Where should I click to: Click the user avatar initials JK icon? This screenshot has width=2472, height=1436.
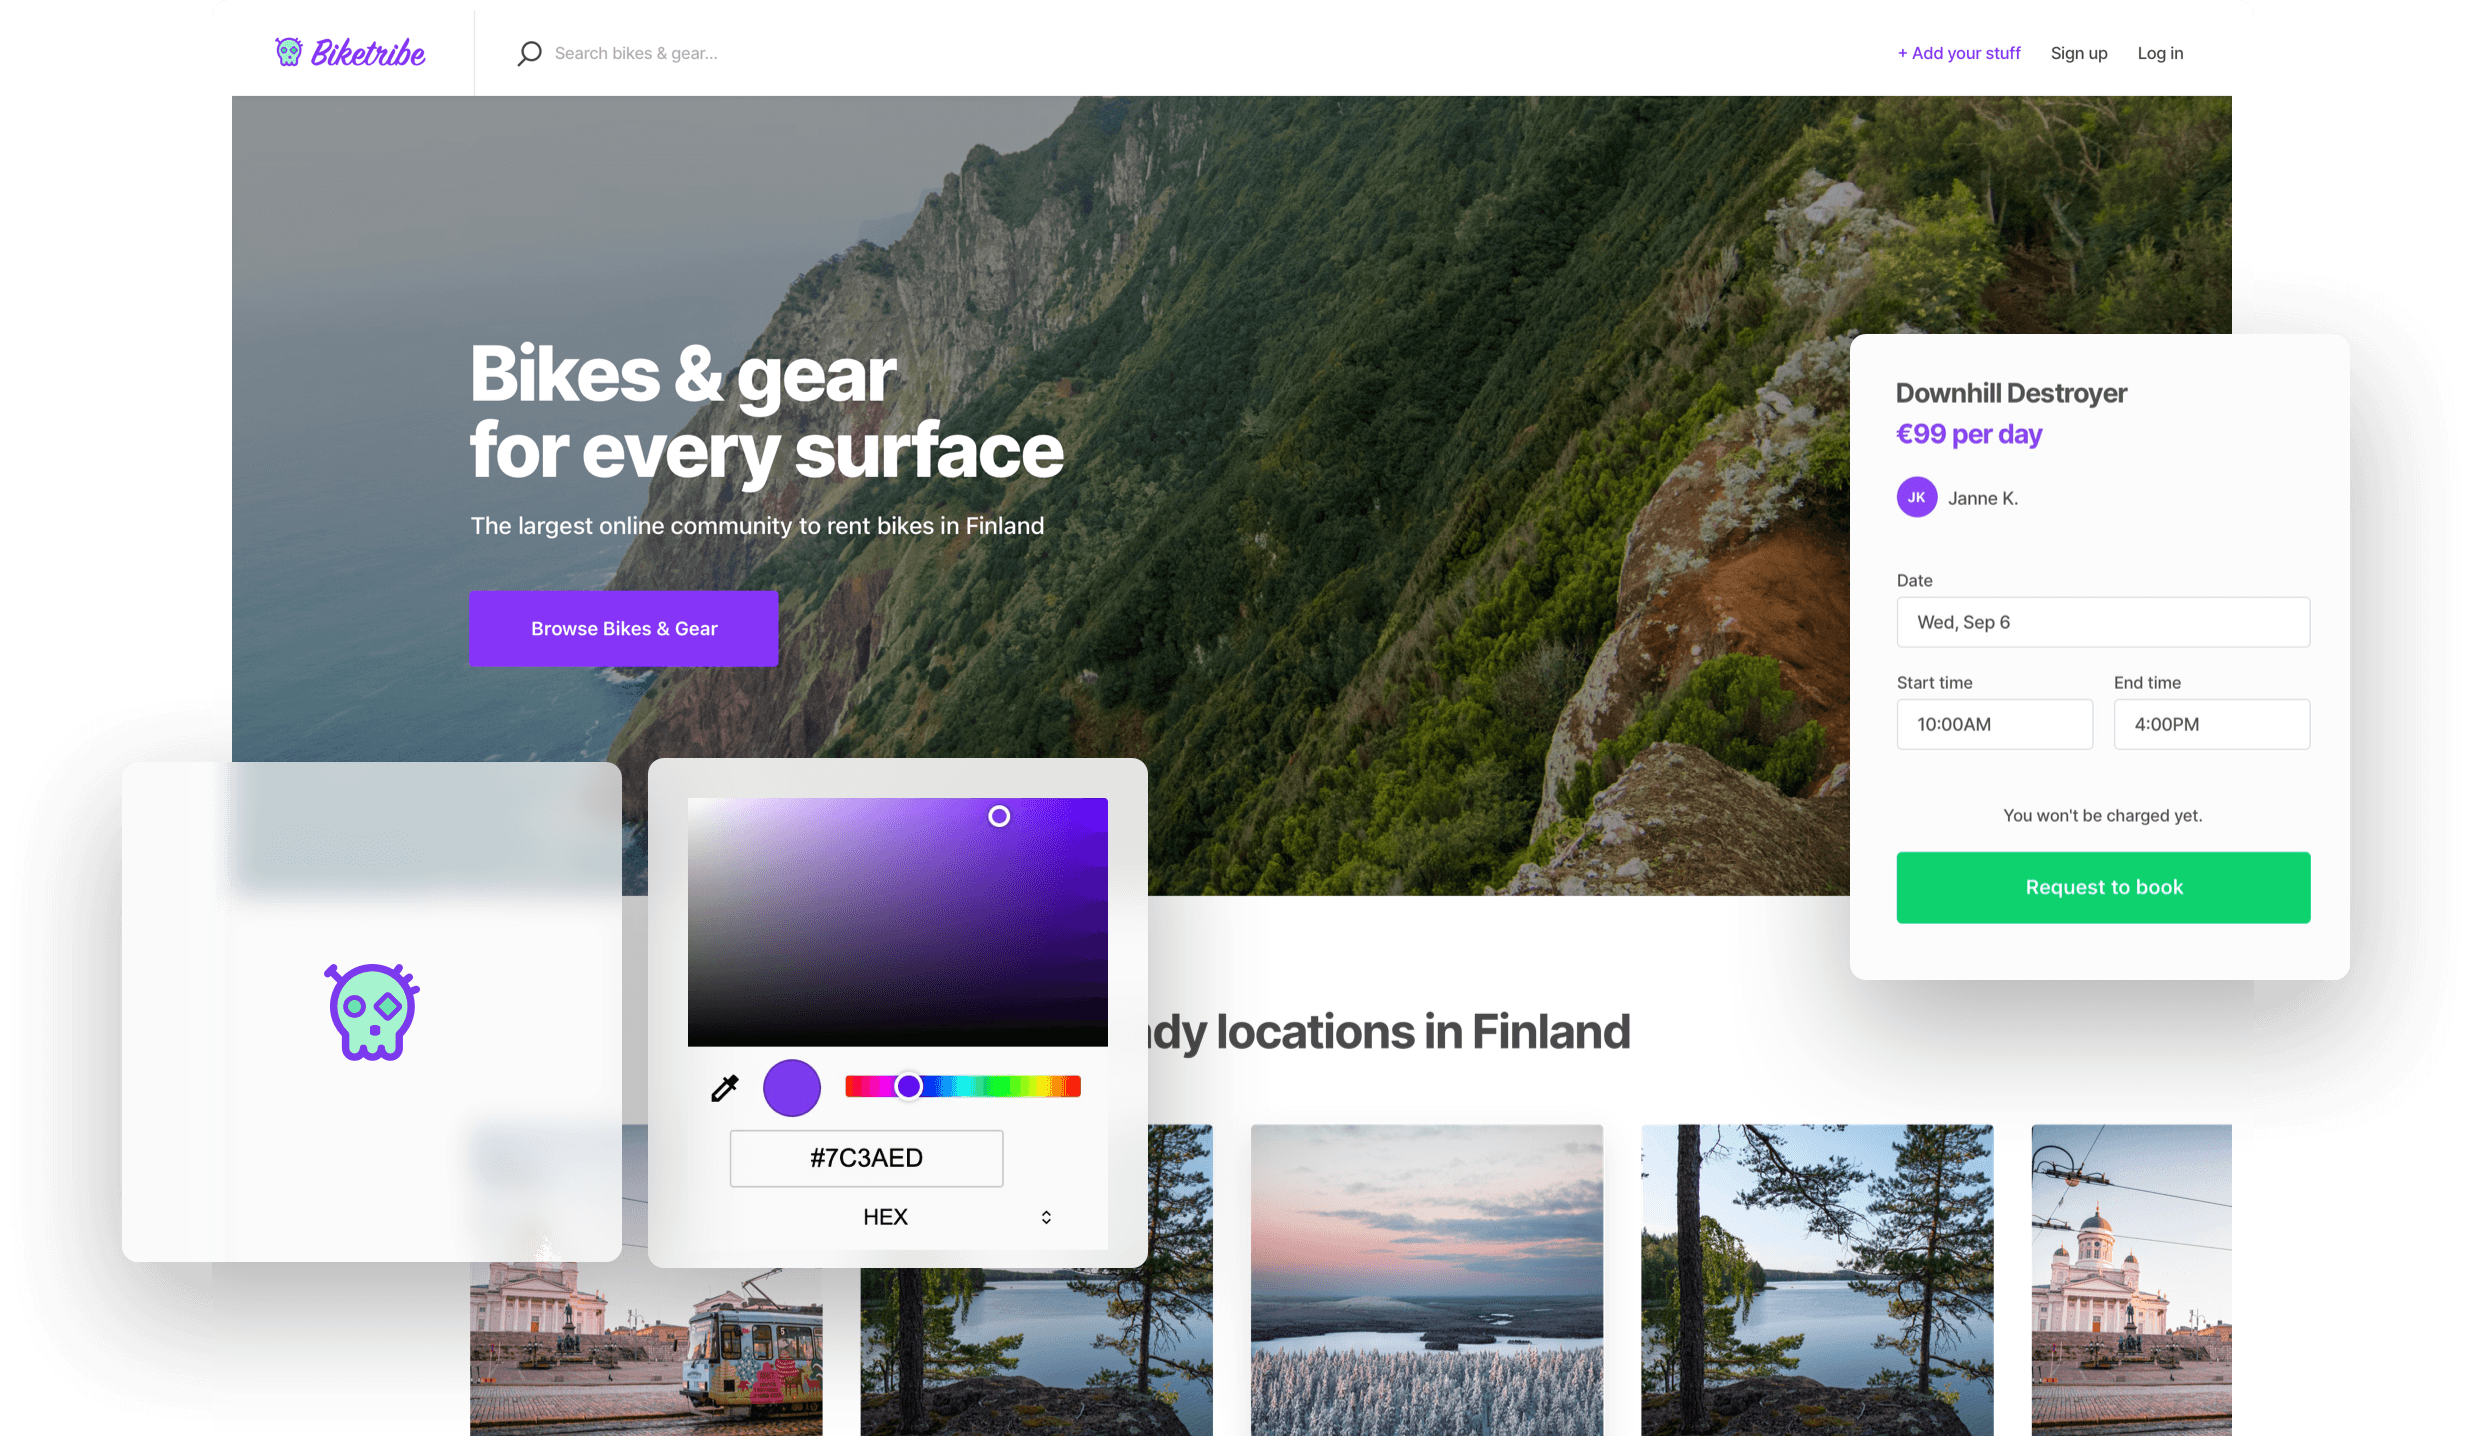[x=1915, y=497]
